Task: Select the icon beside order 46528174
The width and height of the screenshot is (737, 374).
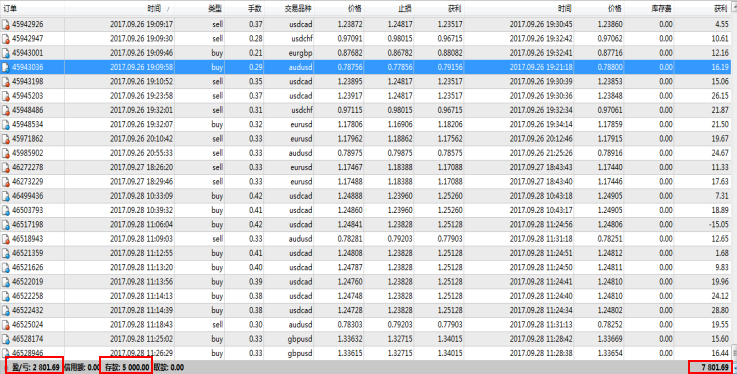Action: [x=6, y=339]
